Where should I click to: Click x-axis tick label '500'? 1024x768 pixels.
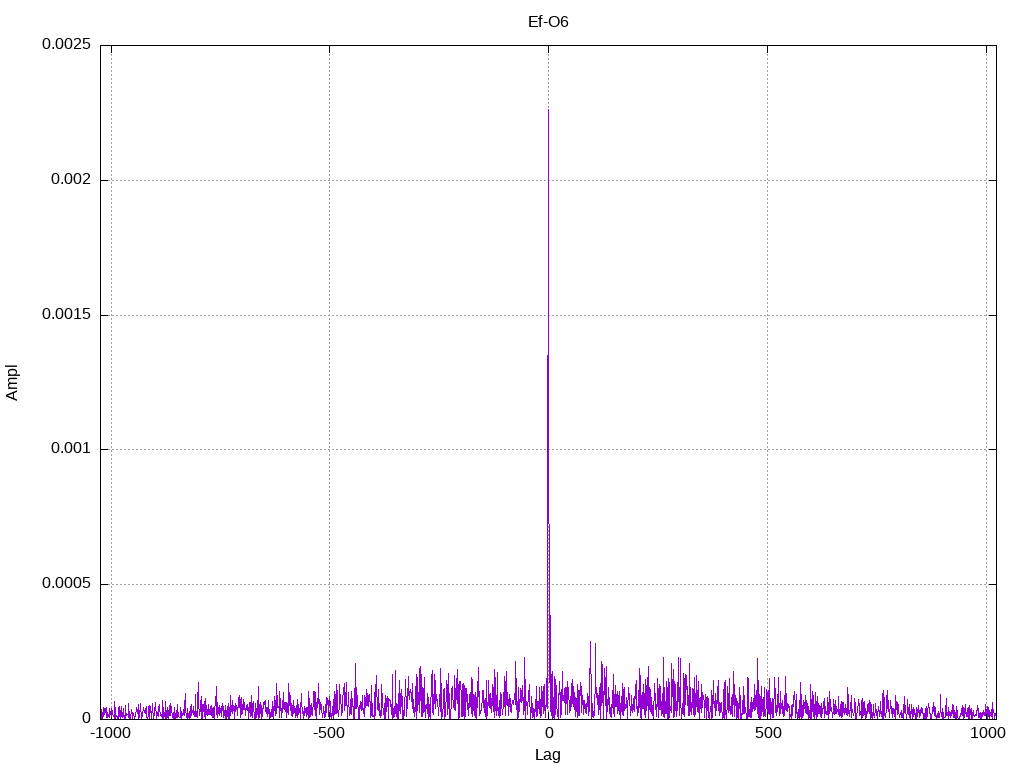tap(768, 733)
